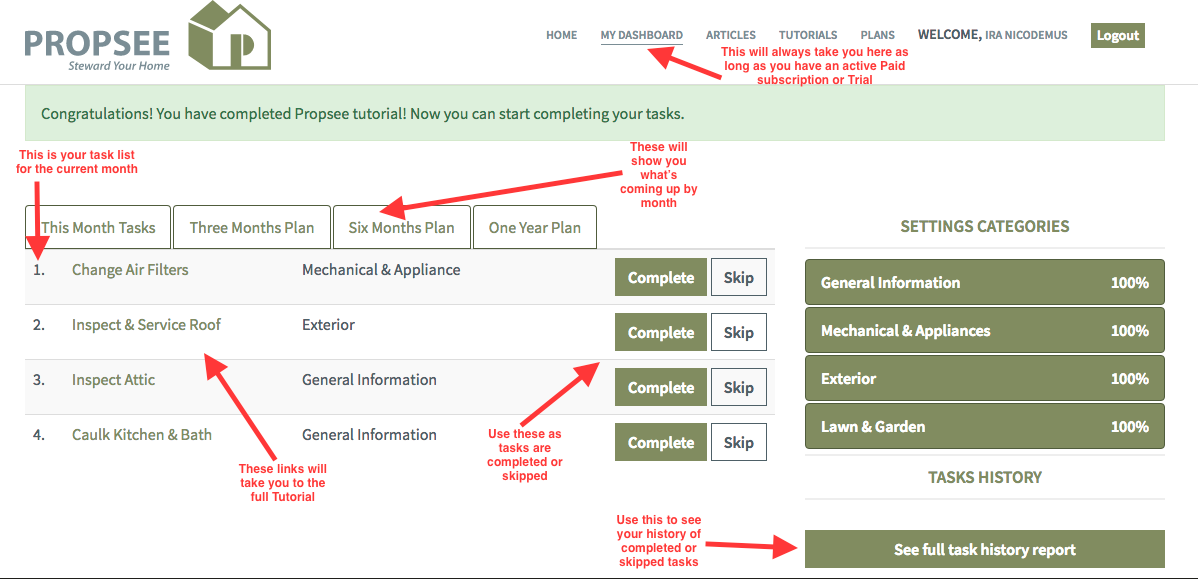Go to MY DASHBOARD
Screen dimensions: 1198x579
(642, 35)
